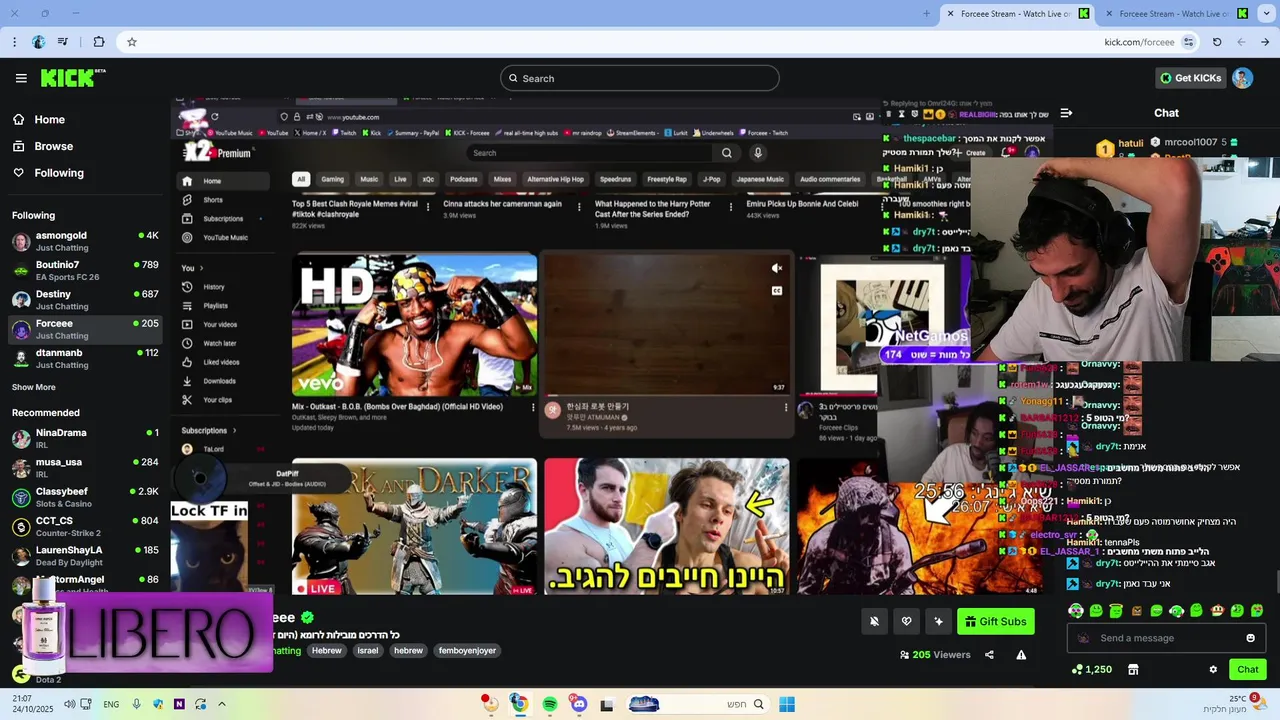
Task: Click the Kick search field
Action: click(x=640, y=78)
